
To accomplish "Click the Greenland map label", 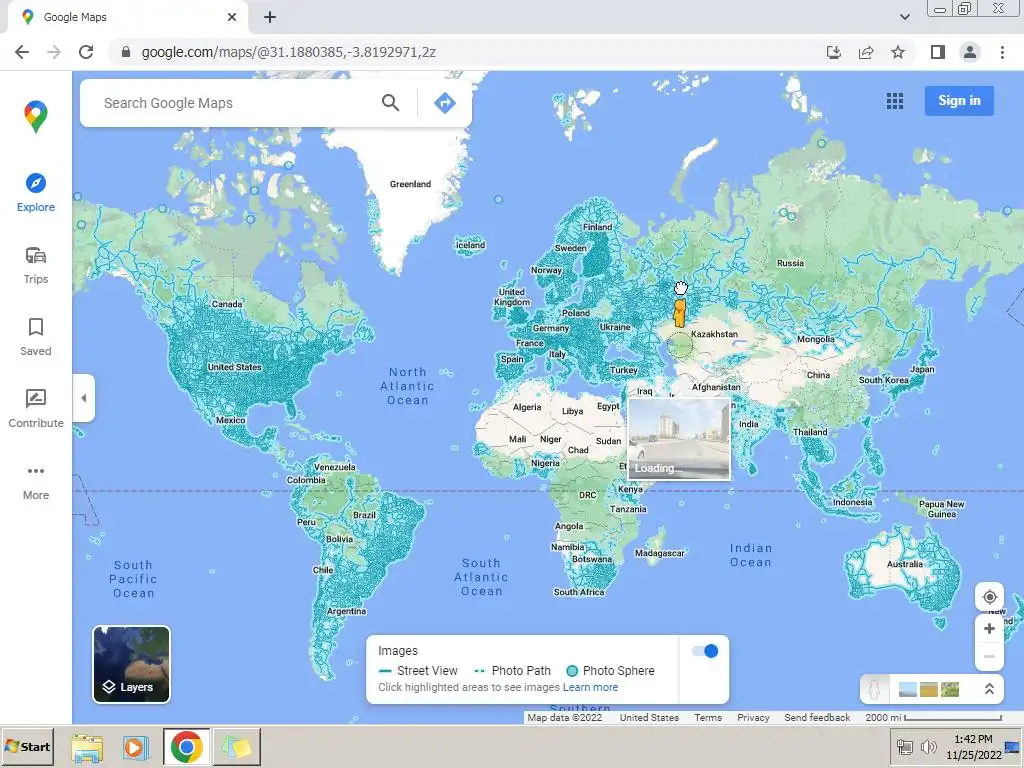I will (x=410, y=184).
